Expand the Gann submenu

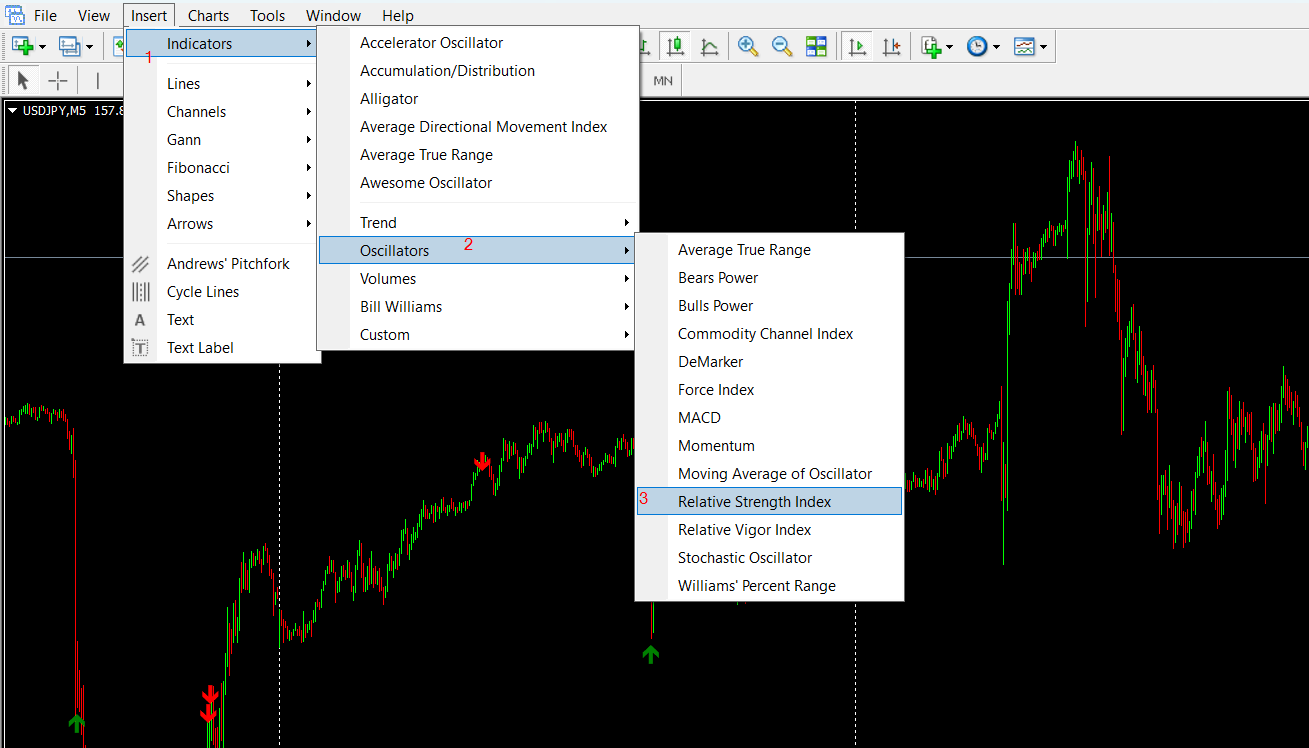tap(222, 140)
